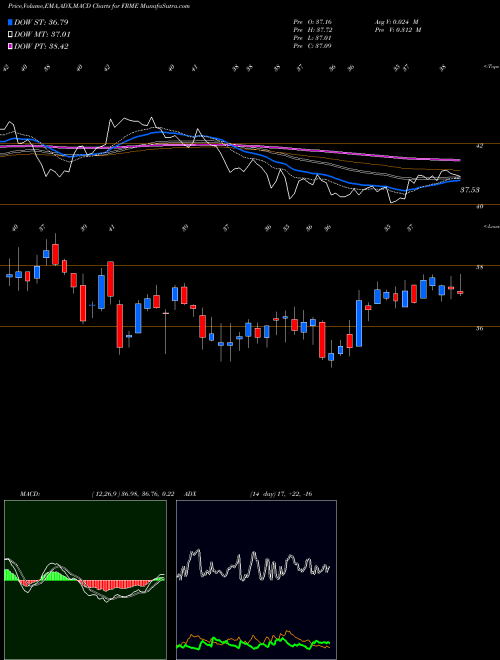The image size is (500, 660).
Task: Open the dark blue ADX indicator panel
Action: click(256, 580)
